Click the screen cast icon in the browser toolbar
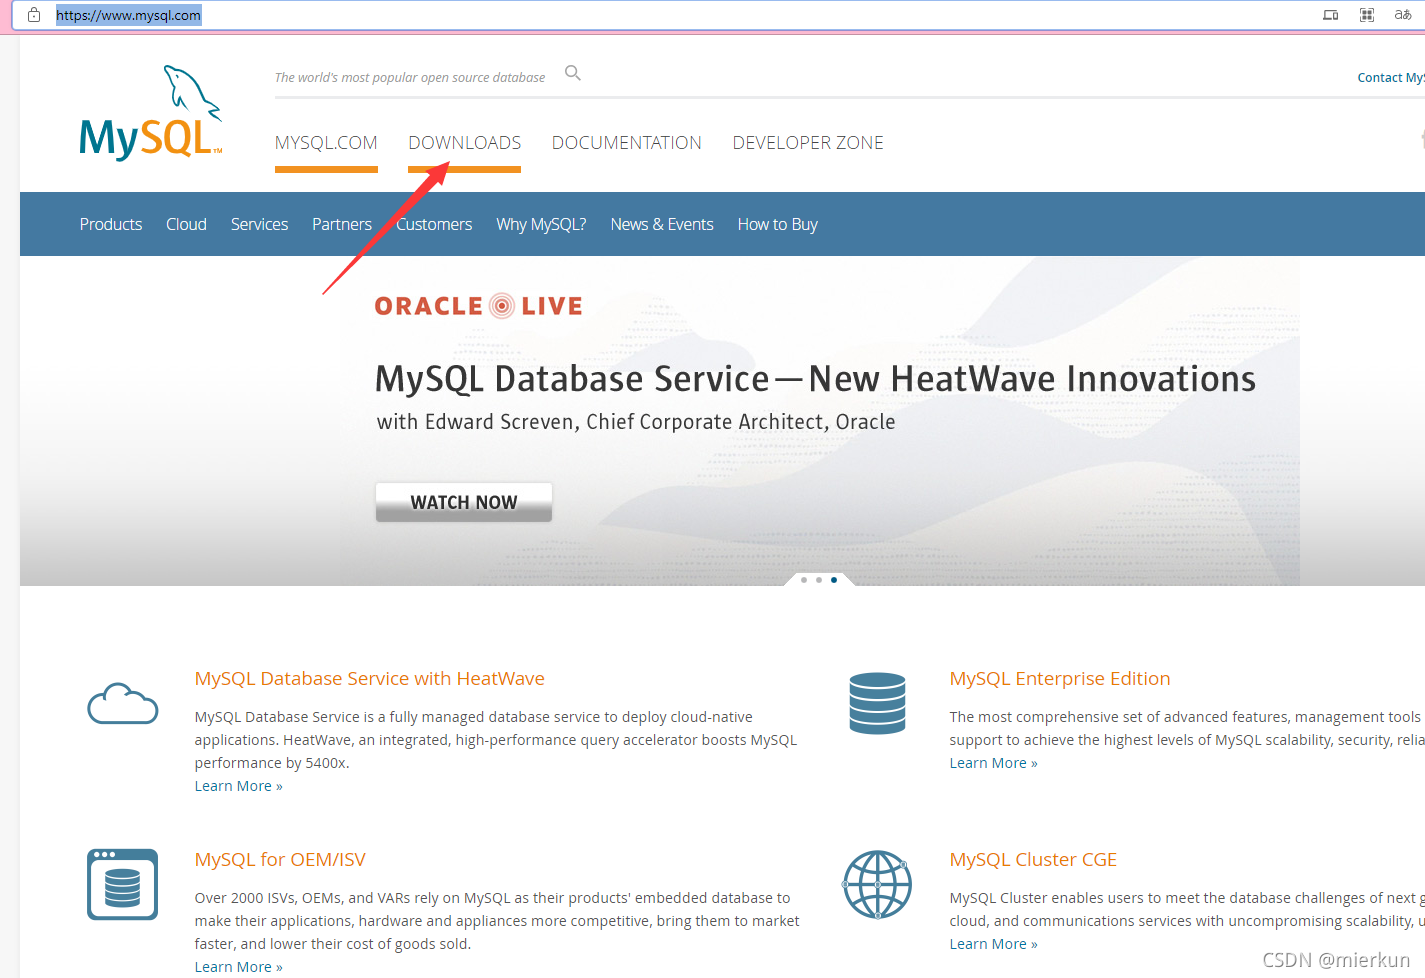This screenshot has width=1425, height=978. pos(1331,15)
